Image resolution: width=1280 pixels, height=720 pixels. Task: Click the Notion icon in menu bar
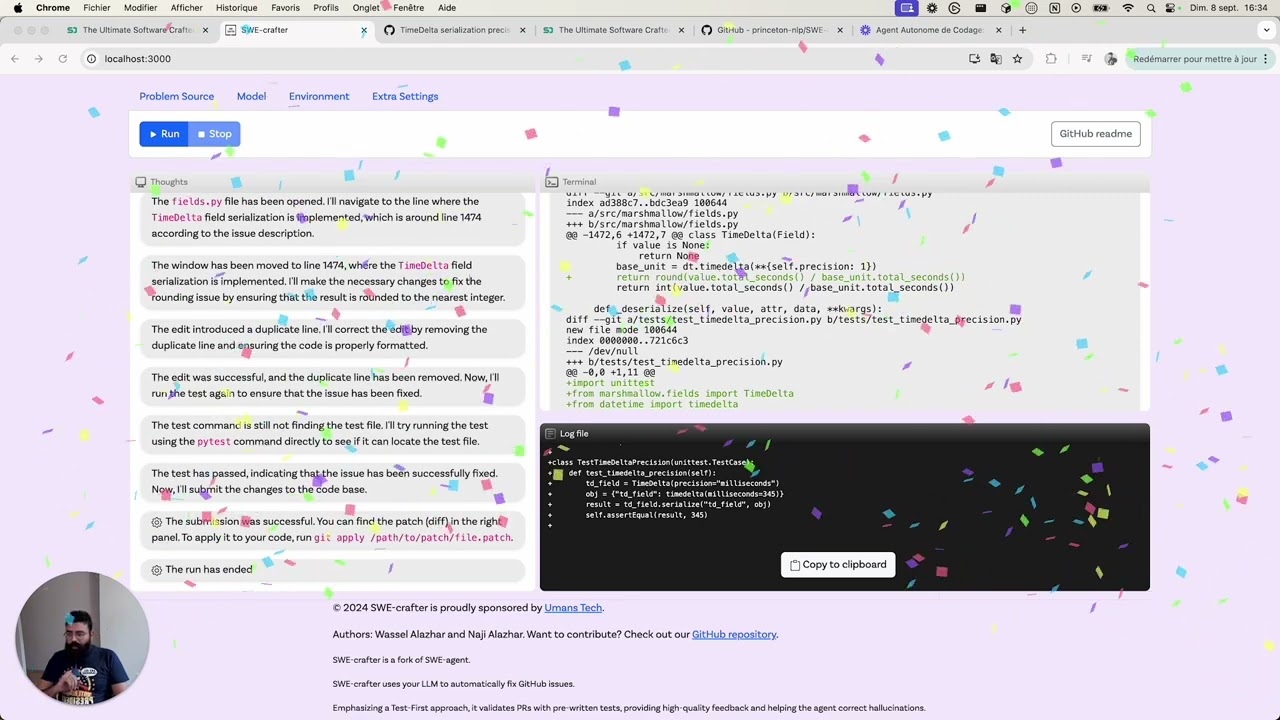click(x=1054, y=8)
